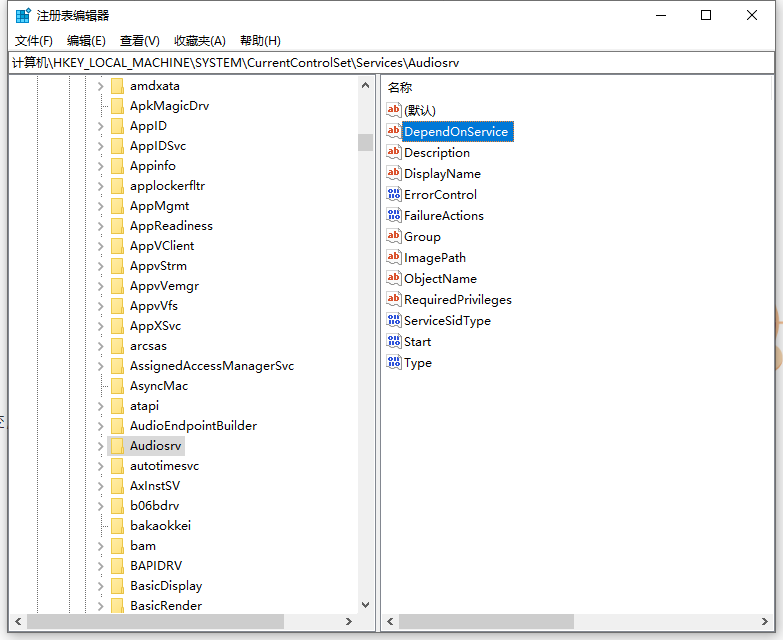This screenshot has height=640, width=783.
Task: Expand the Audiosrv key arrow
Action: coord(101,446)
